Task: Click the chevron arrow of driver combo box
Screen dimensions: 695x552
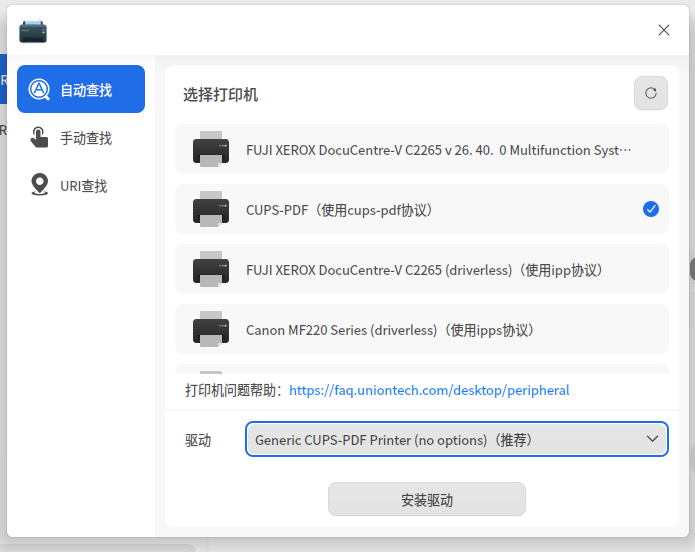Action: click(x=652, y=439)
